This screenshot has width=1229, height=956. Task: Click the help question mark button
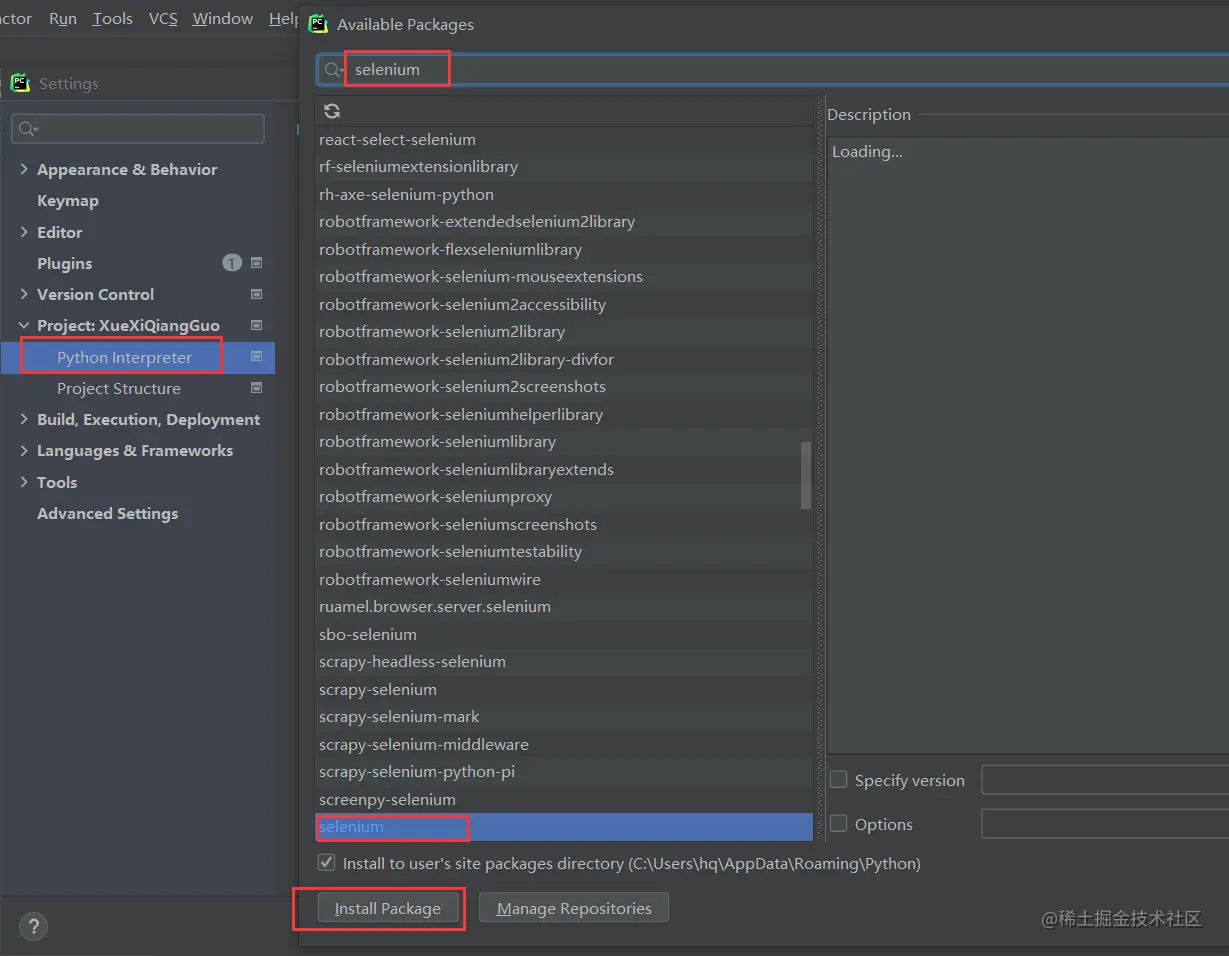pos(33,926)
